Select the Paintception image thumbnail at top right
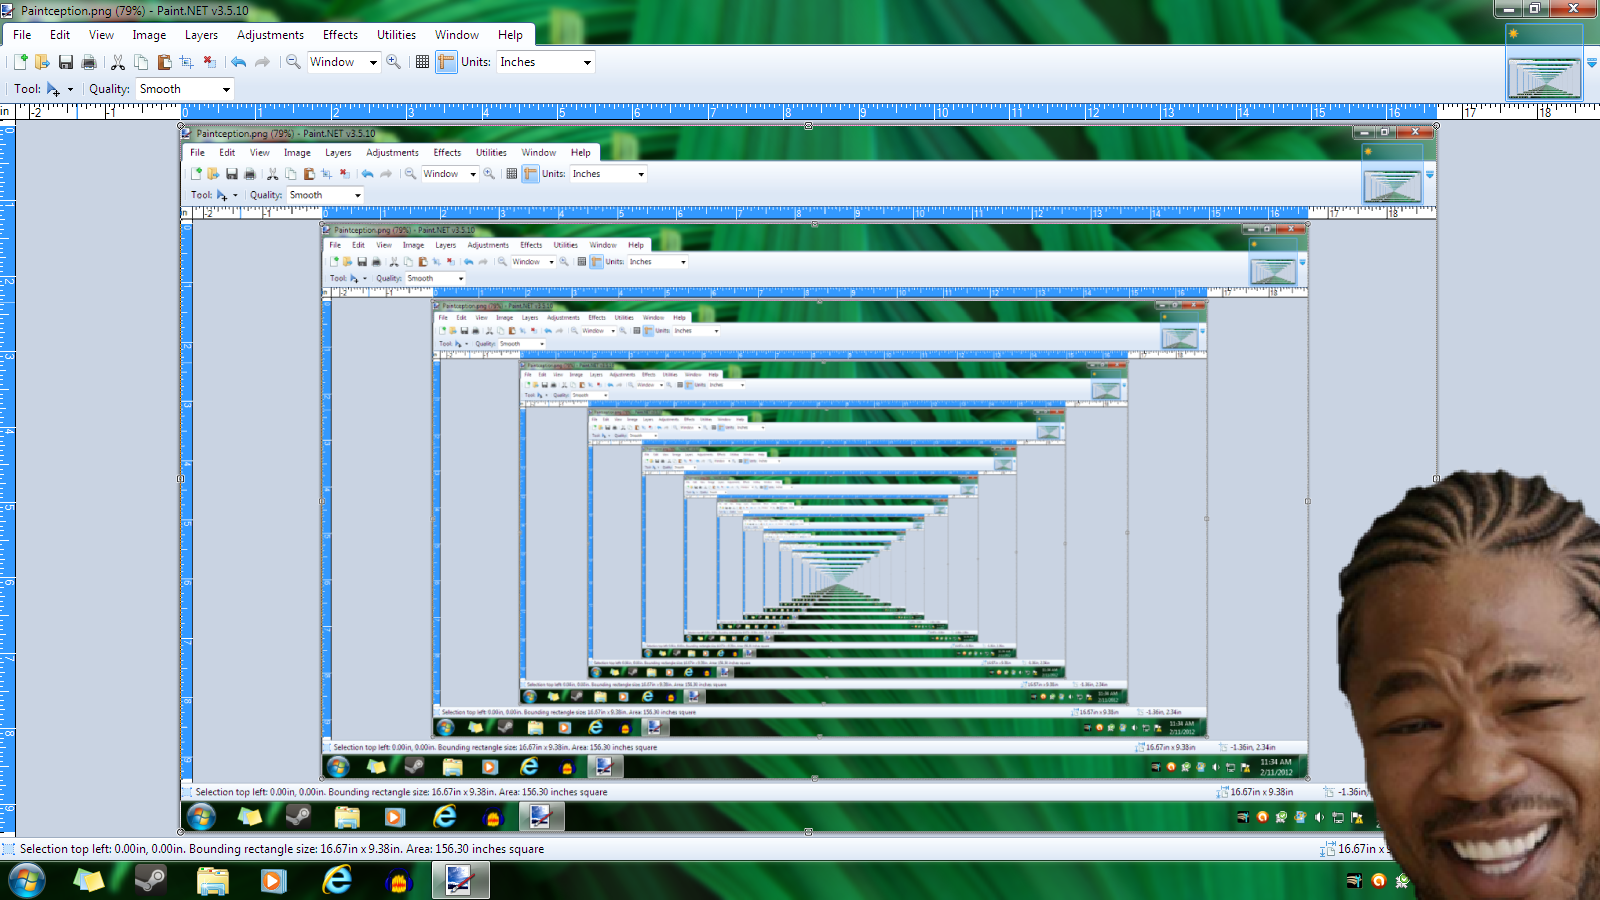Viewport: 1600px width, 900px height. [x=1544, y=75]
